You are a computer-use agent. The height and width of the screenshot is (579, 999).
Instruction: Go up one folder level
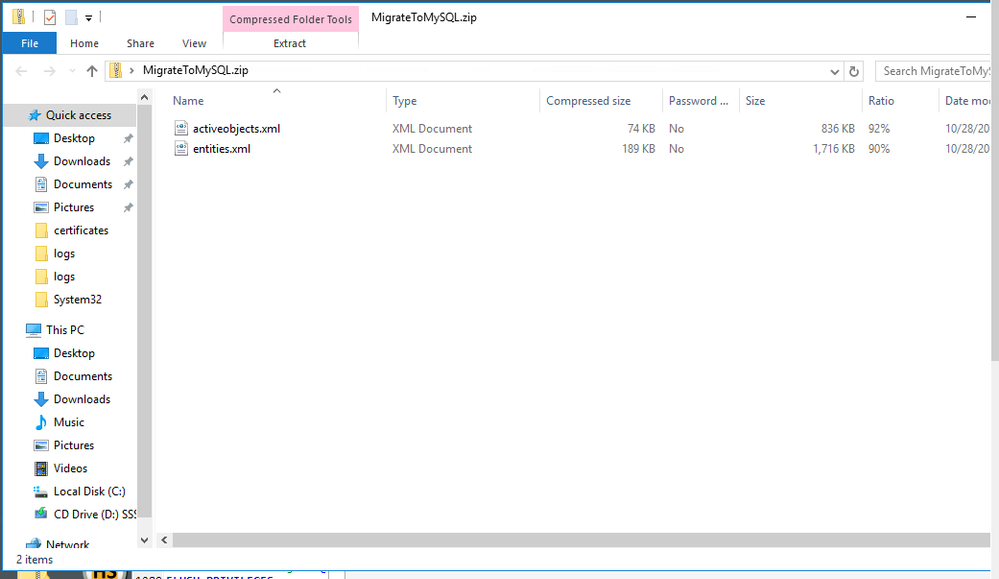[x=92, y=71]
